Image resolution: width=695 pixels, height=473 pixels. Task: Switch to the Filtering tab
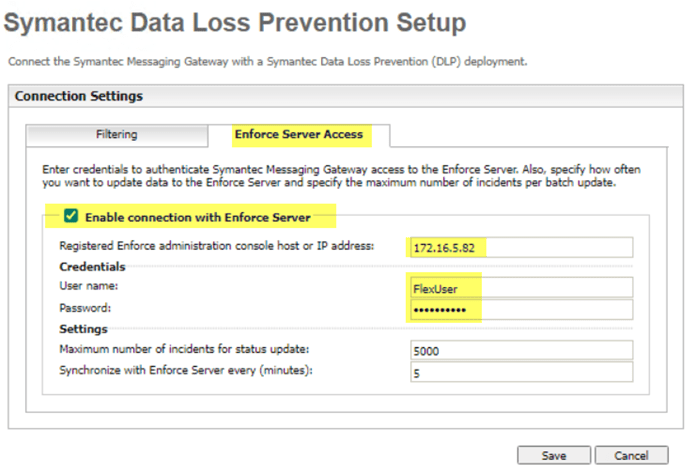click(116, 134)
